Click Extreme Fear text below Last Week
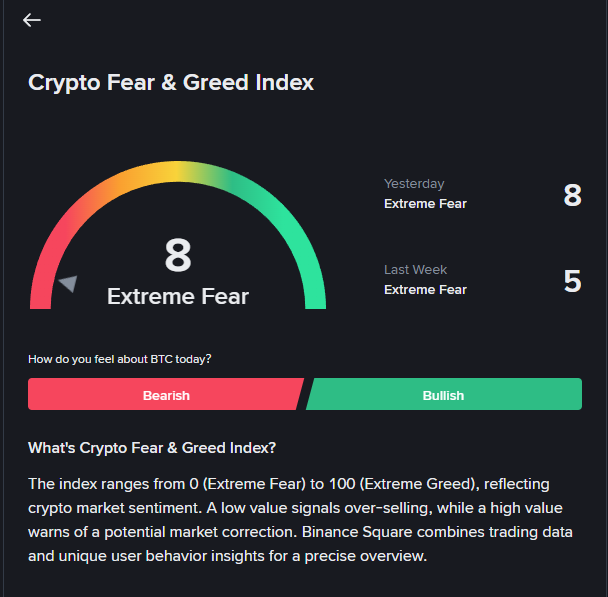 pos(425,290)
